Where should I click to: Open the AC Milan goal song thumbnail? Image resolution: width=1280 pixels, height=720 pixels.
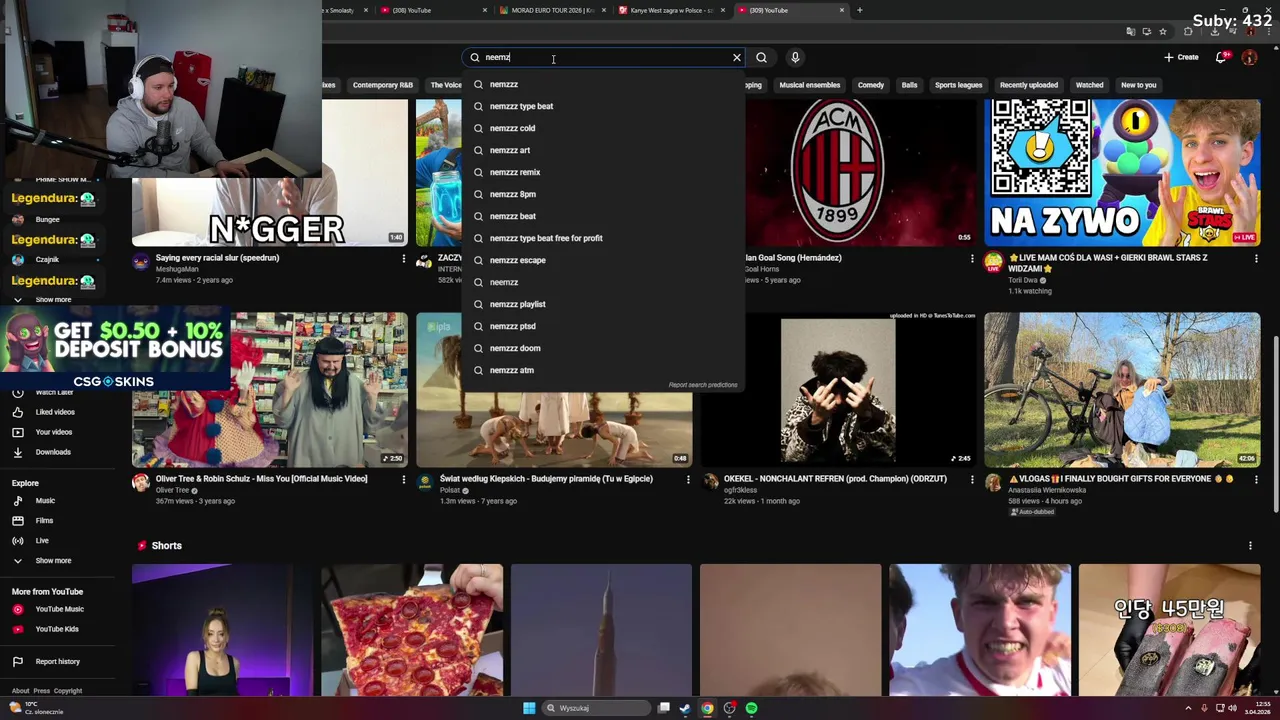860,172
